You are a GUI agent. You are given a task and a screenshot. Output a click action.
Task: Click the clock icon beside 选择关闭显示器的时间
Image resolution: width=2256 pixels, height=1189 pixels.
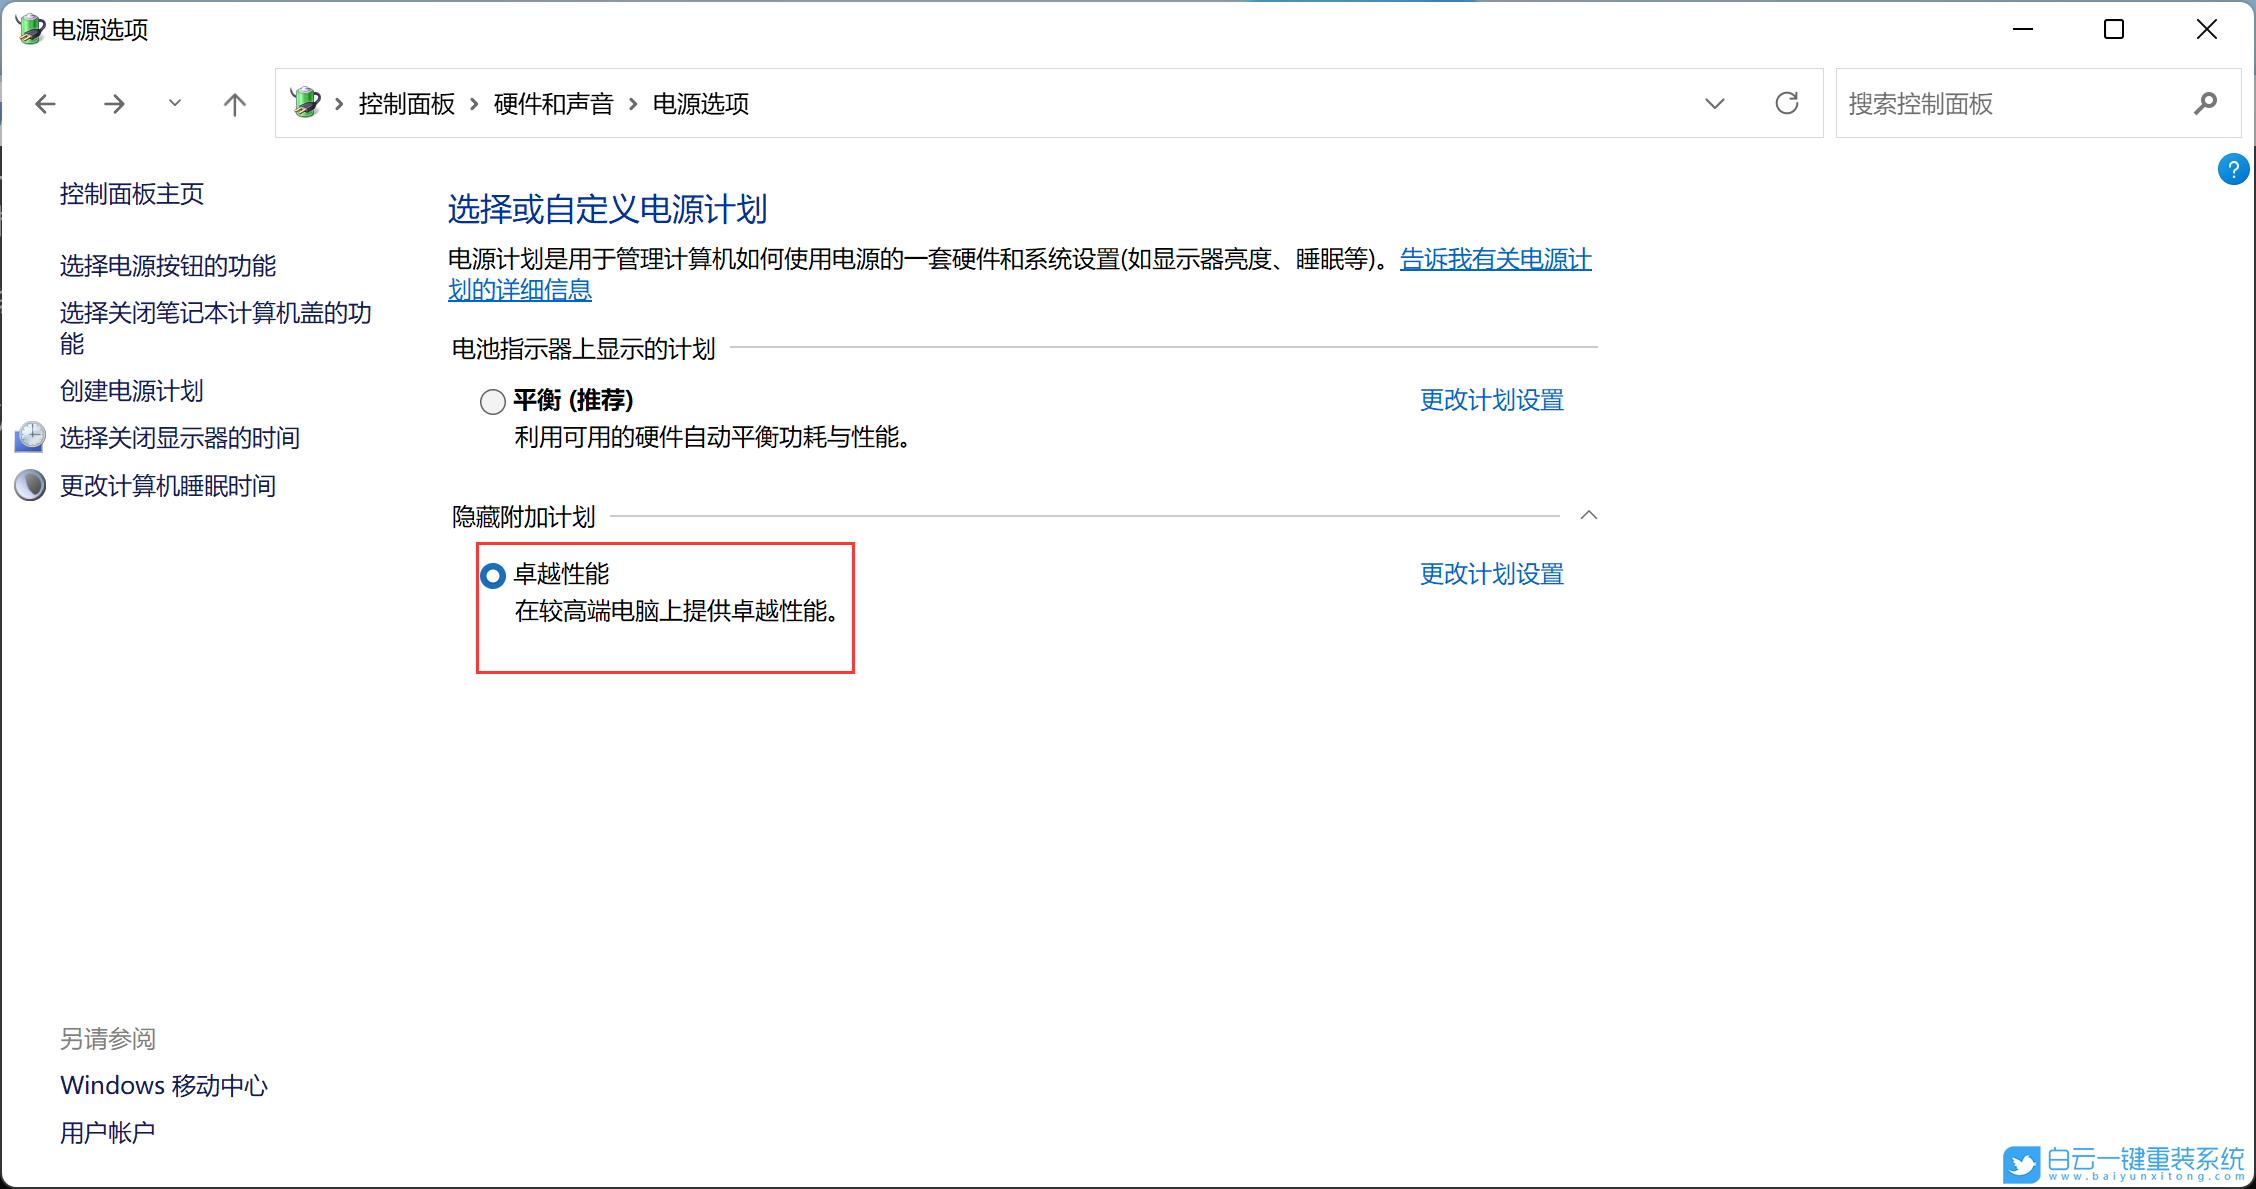[x=30, y=437]
